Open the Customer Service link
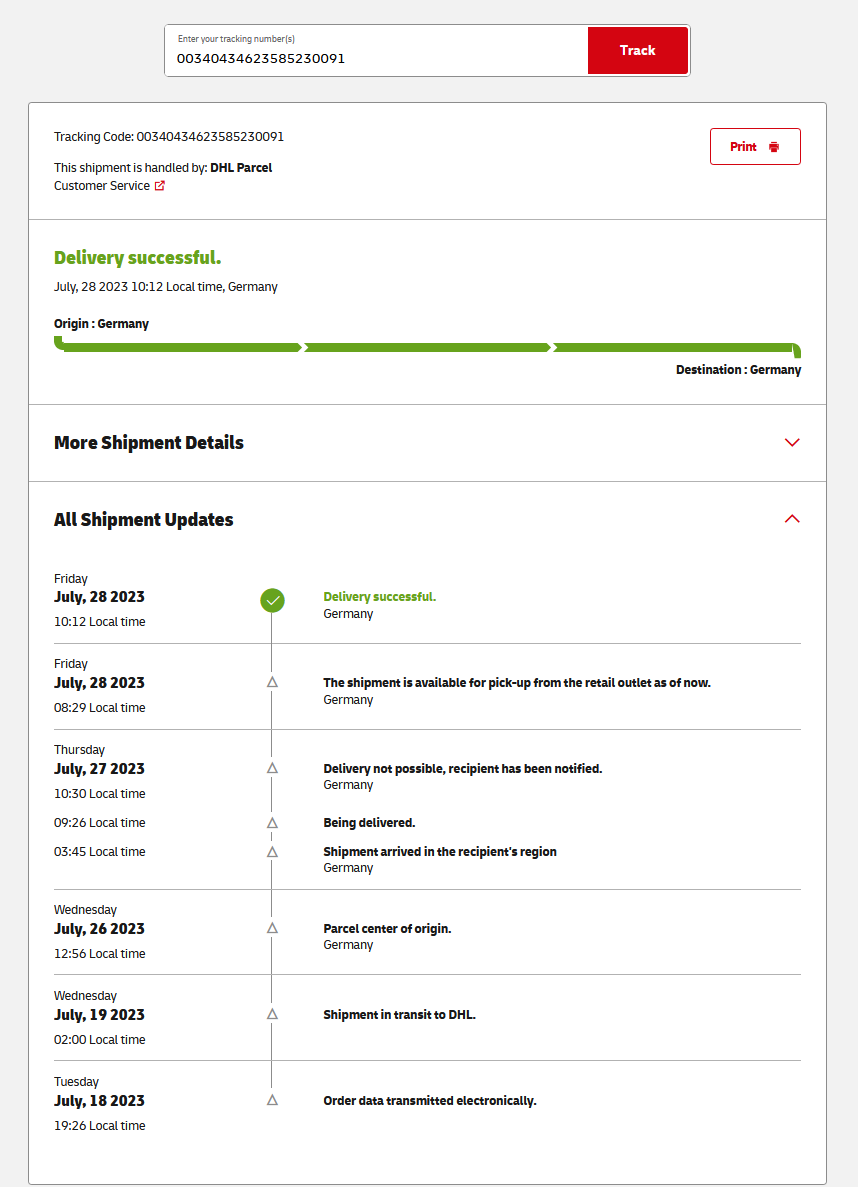 tap(102, 186)
